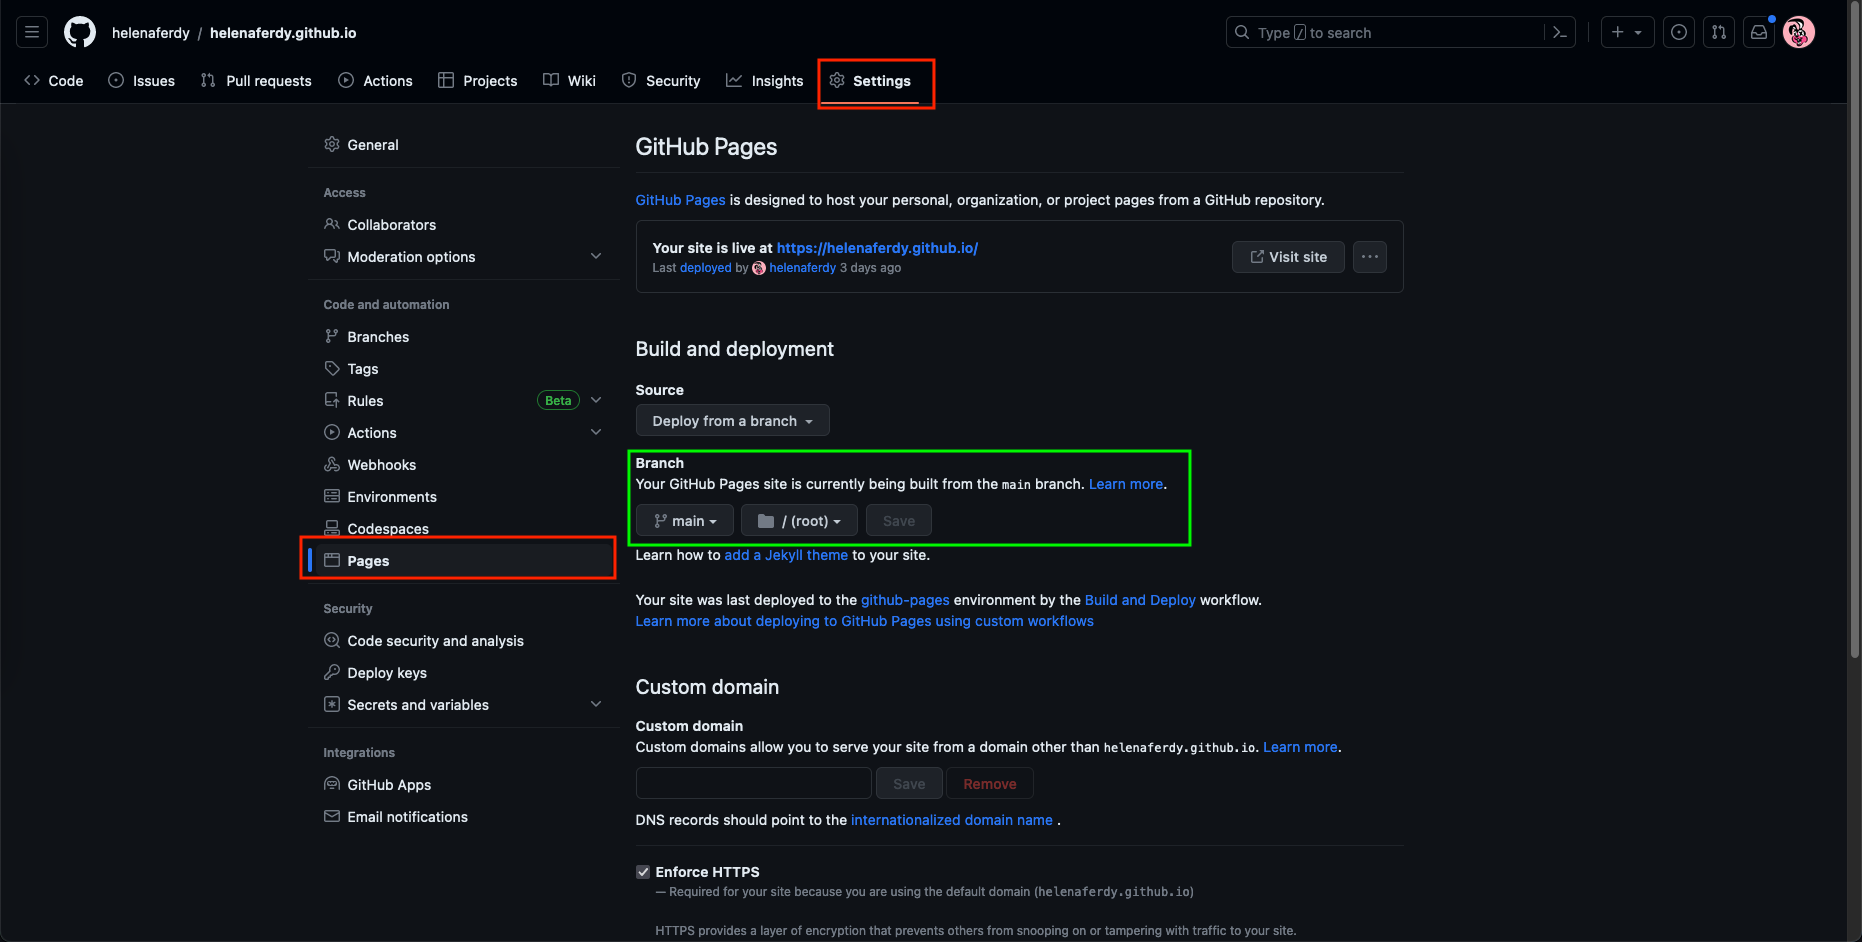Click the GitHub logo home icon

[80, 33]
